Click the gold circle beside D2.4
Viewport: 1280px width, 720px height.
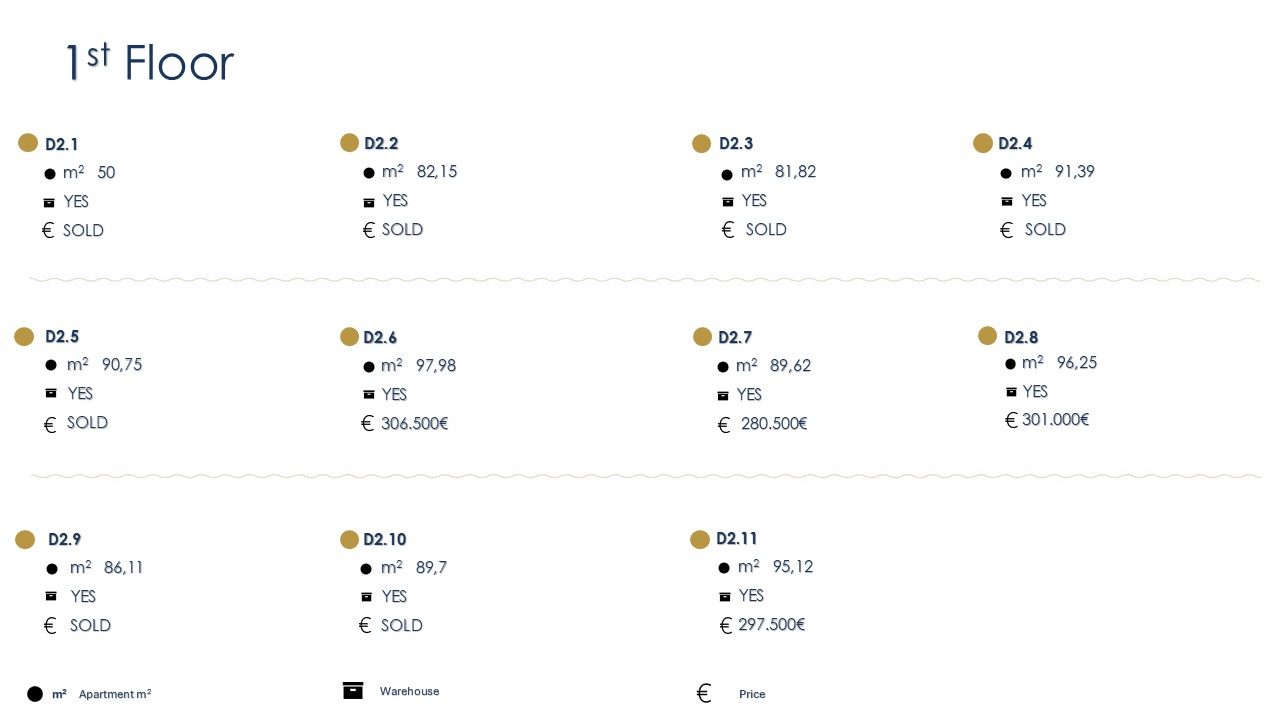983,143
